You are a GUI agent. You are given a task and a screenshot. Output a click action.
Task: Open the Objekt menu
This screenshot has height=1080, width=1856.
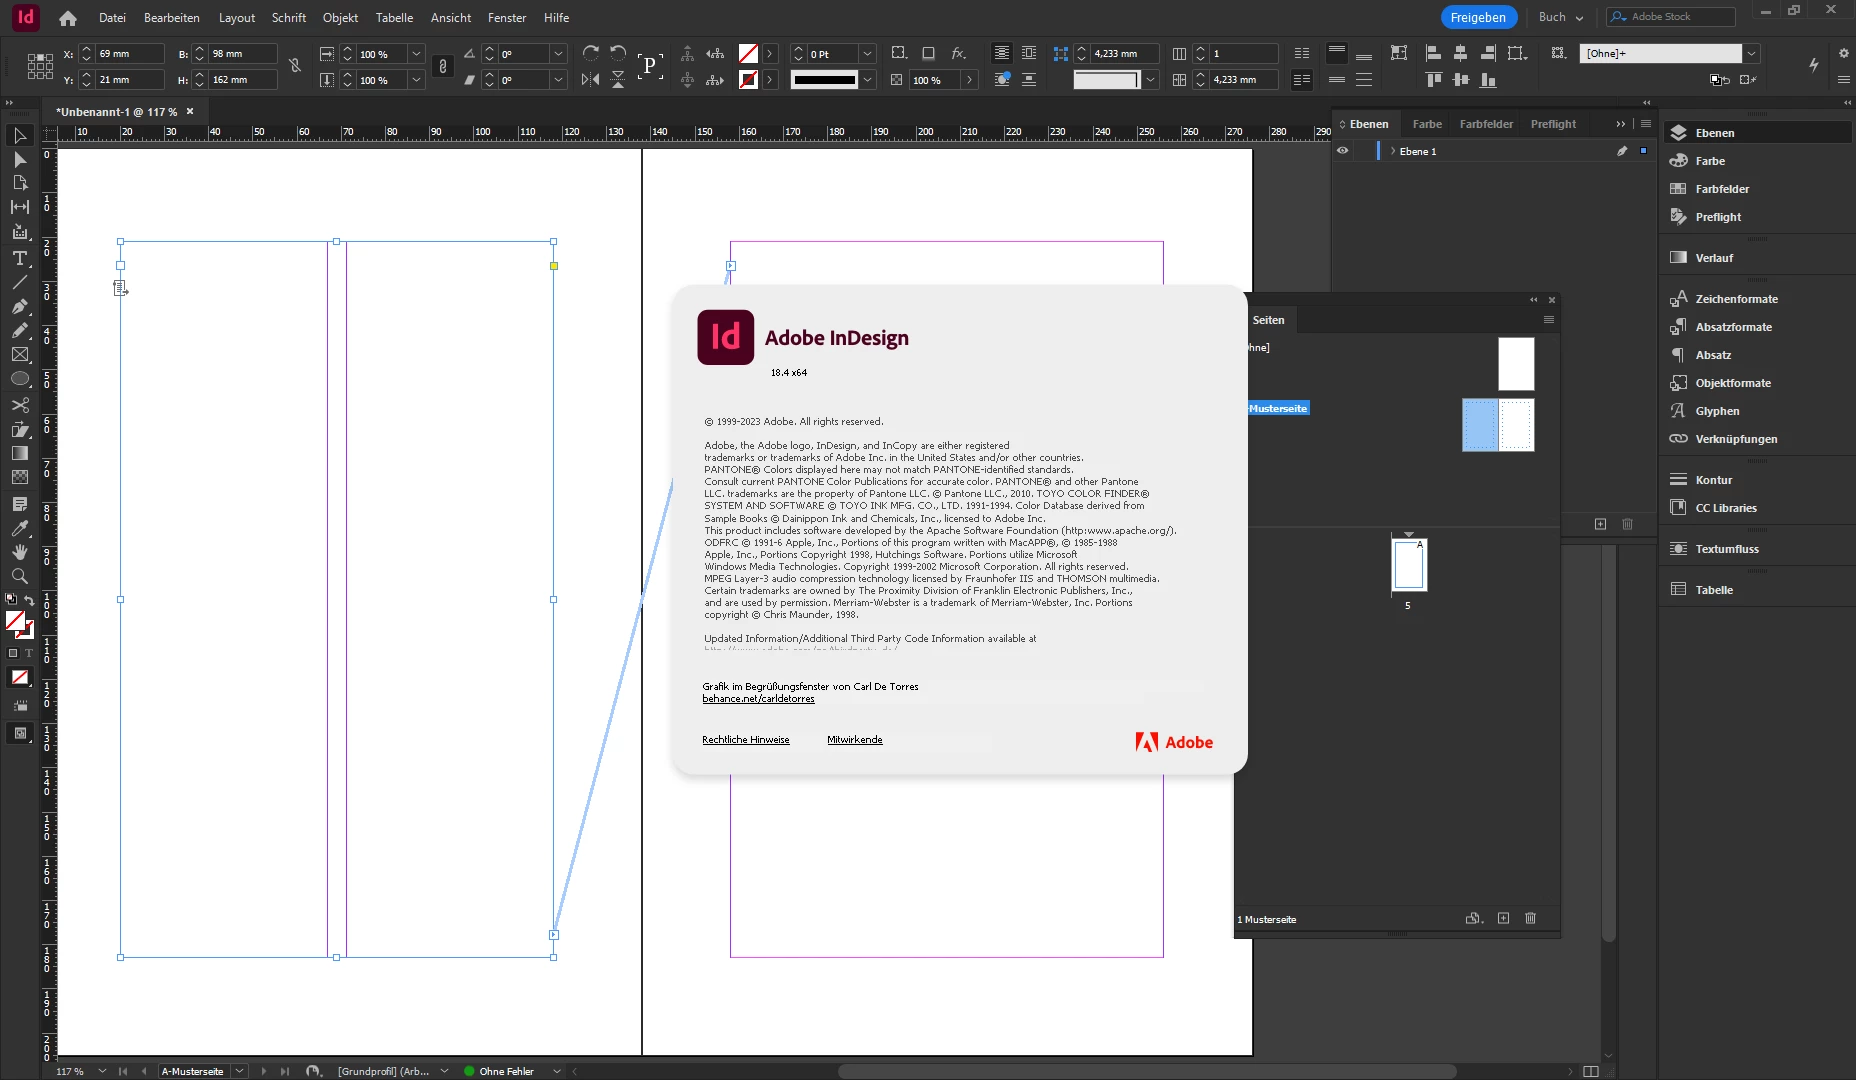(340, 18)
